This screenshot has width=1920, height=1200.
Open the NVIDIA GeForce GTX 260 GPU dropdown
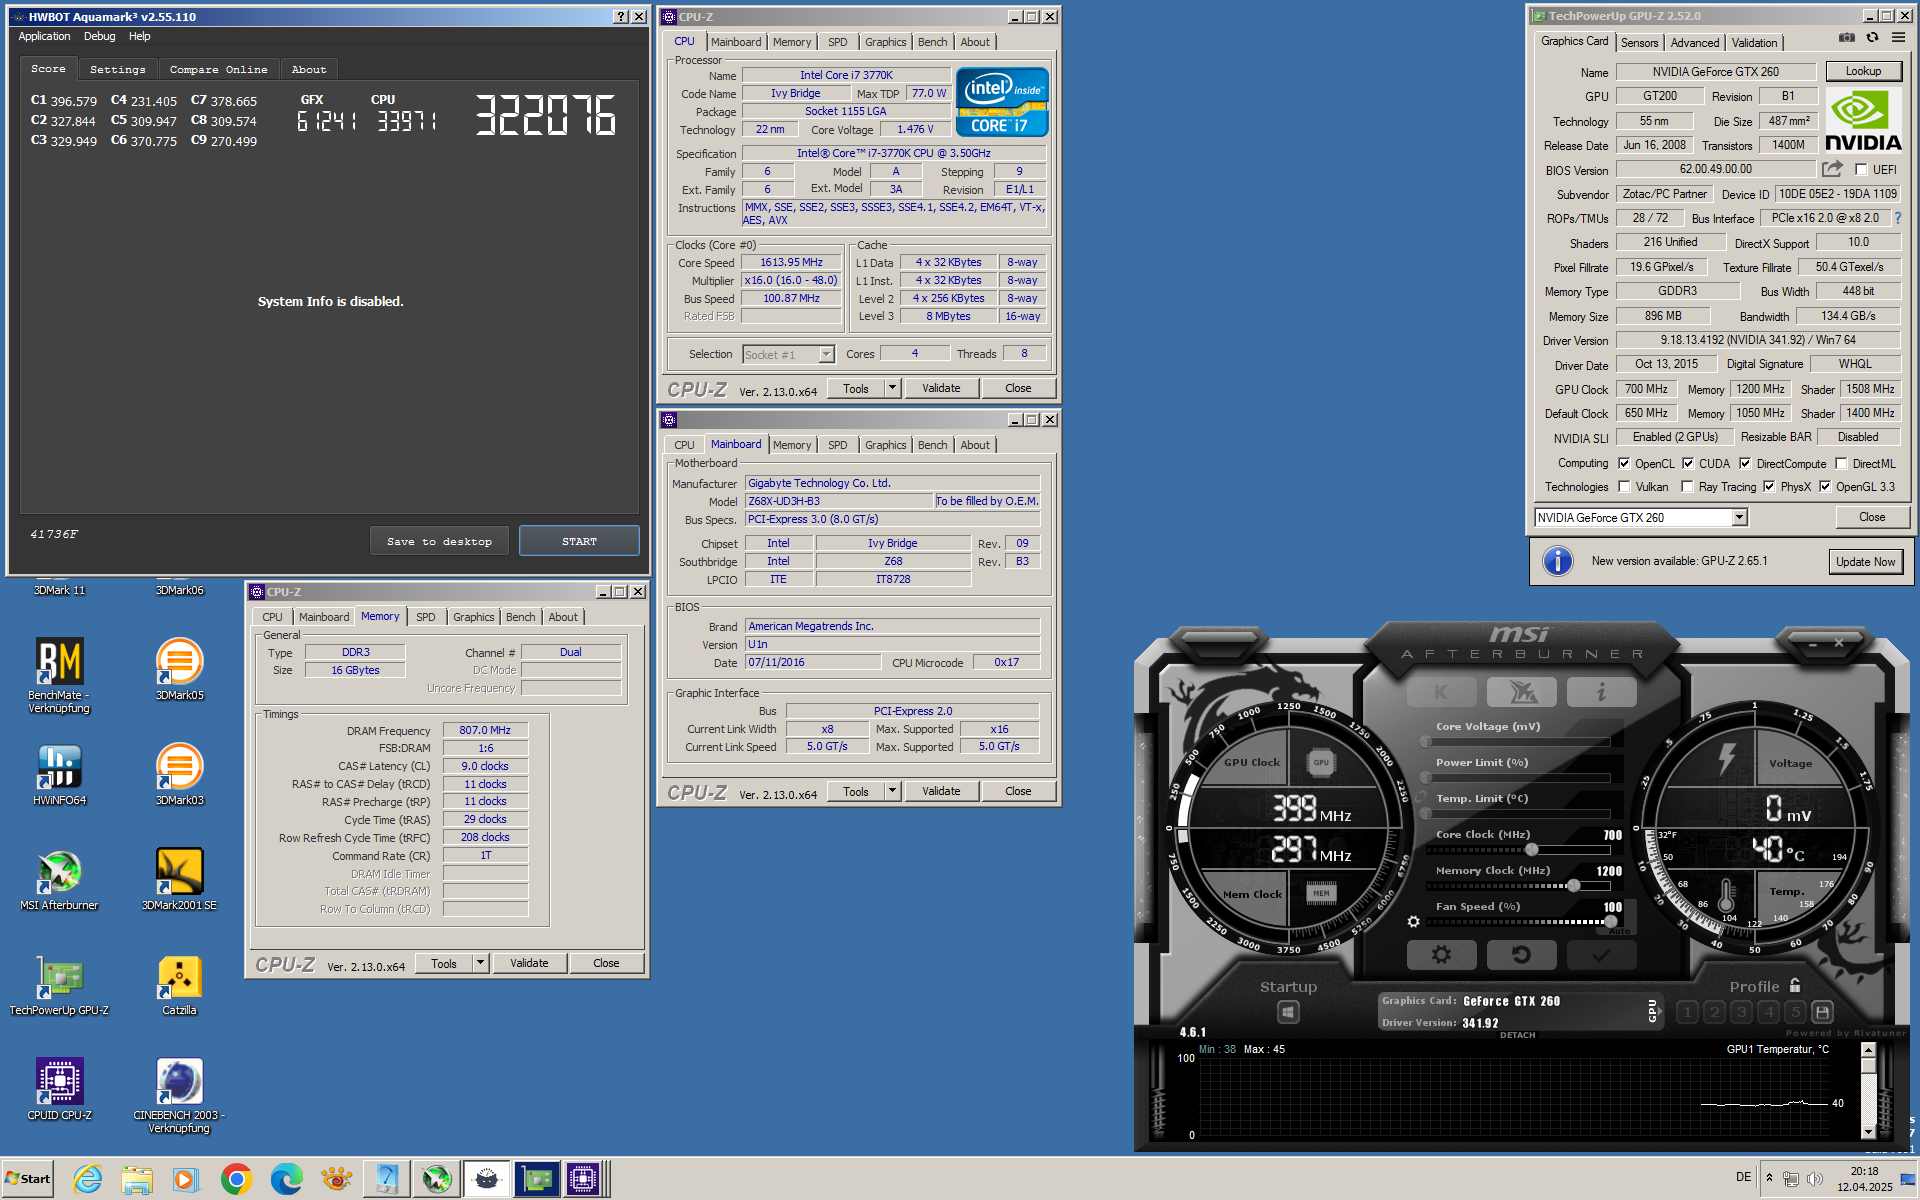tap(1739, 517)
